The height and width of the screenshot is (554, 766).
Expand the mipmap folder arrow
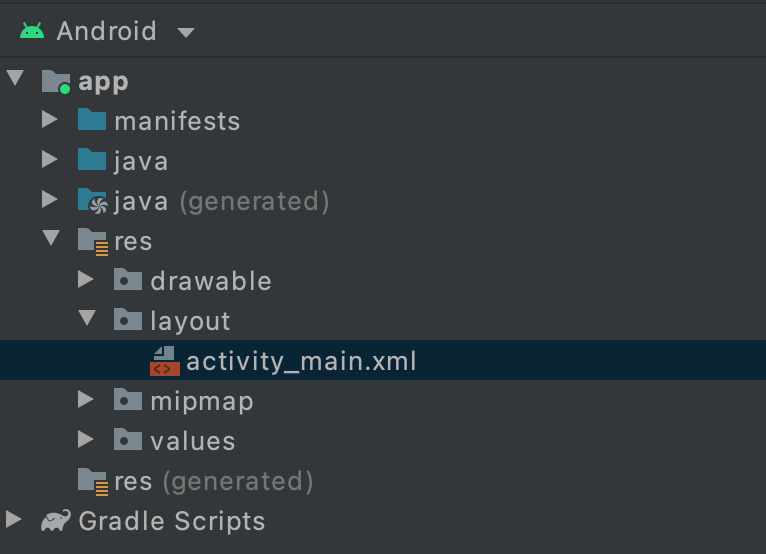point(86,401)
